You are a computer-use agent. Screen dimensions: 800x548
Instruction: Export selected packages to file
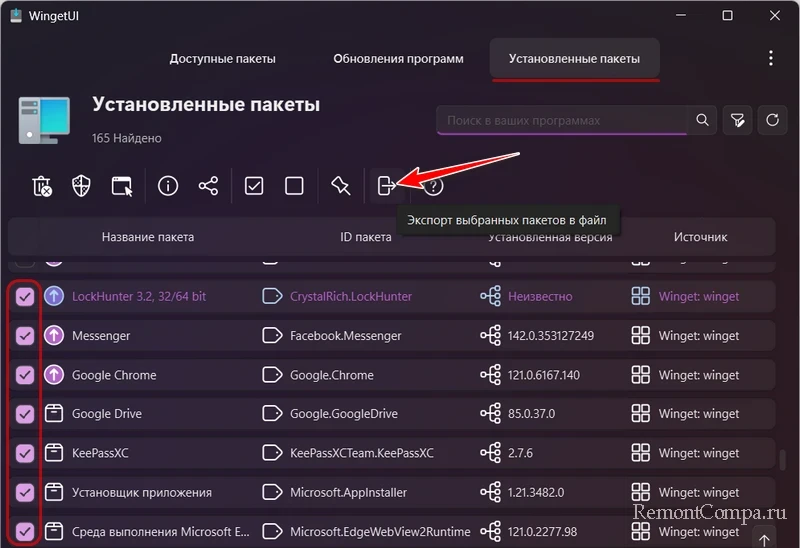(x=386, y=186)
